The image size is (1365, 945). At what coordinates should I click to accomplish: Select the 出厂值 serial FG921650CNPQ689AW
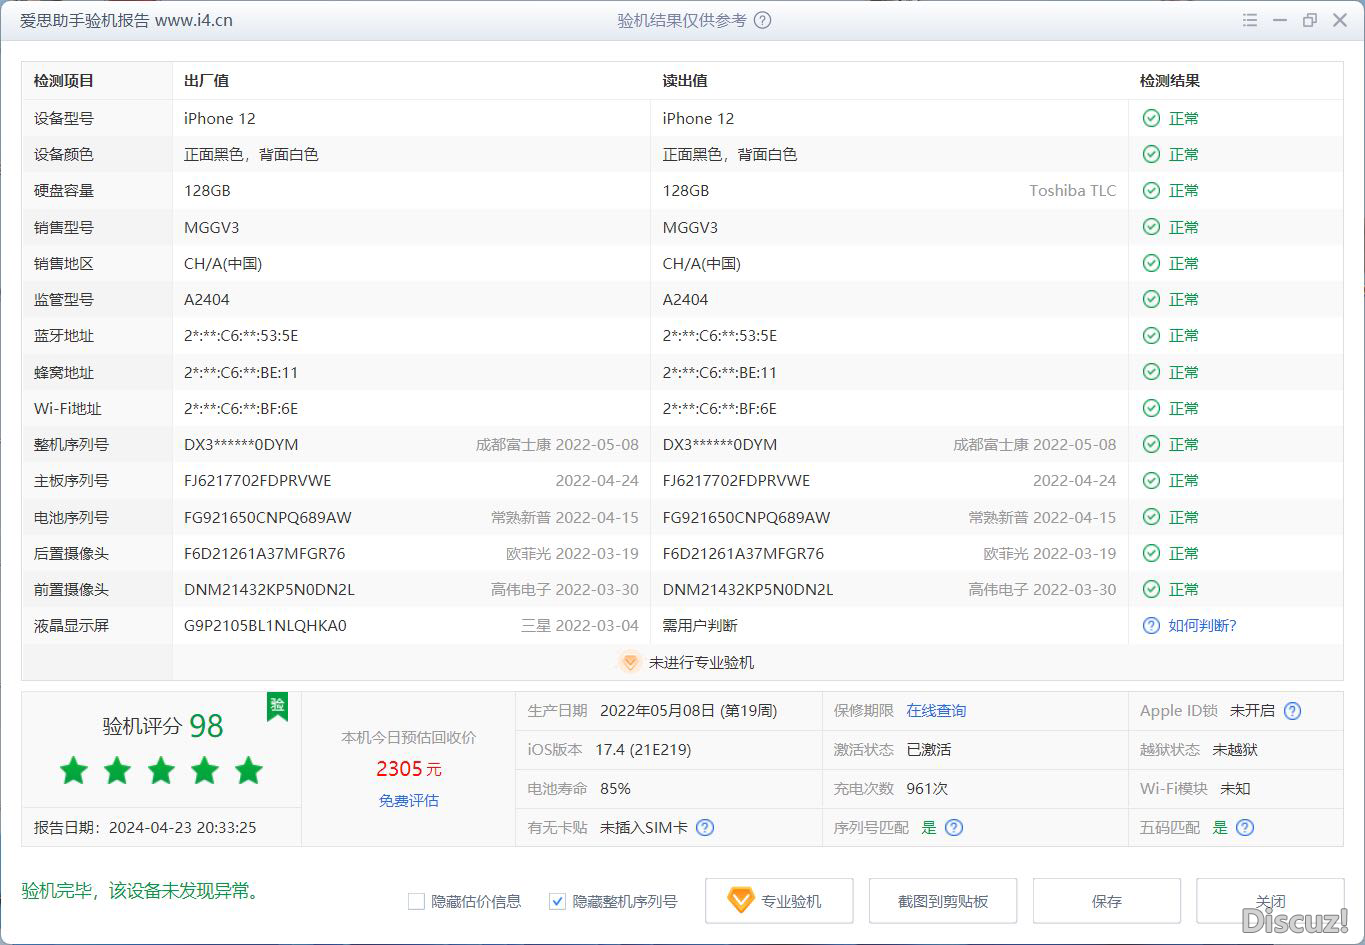click(x=268, y=517)
